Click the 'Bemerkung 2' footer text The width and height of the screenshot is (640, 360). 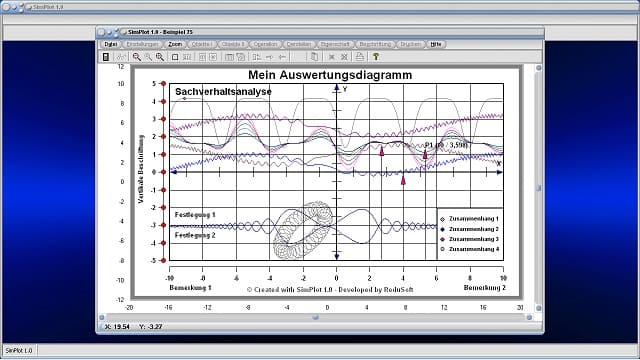(x=484, y=288)
